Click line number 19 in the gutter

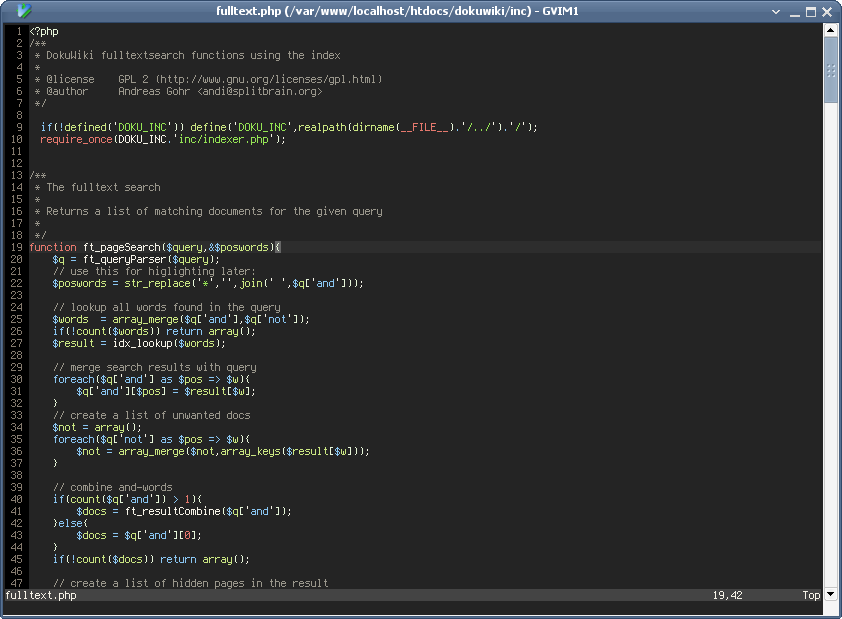tap(17, 247)
